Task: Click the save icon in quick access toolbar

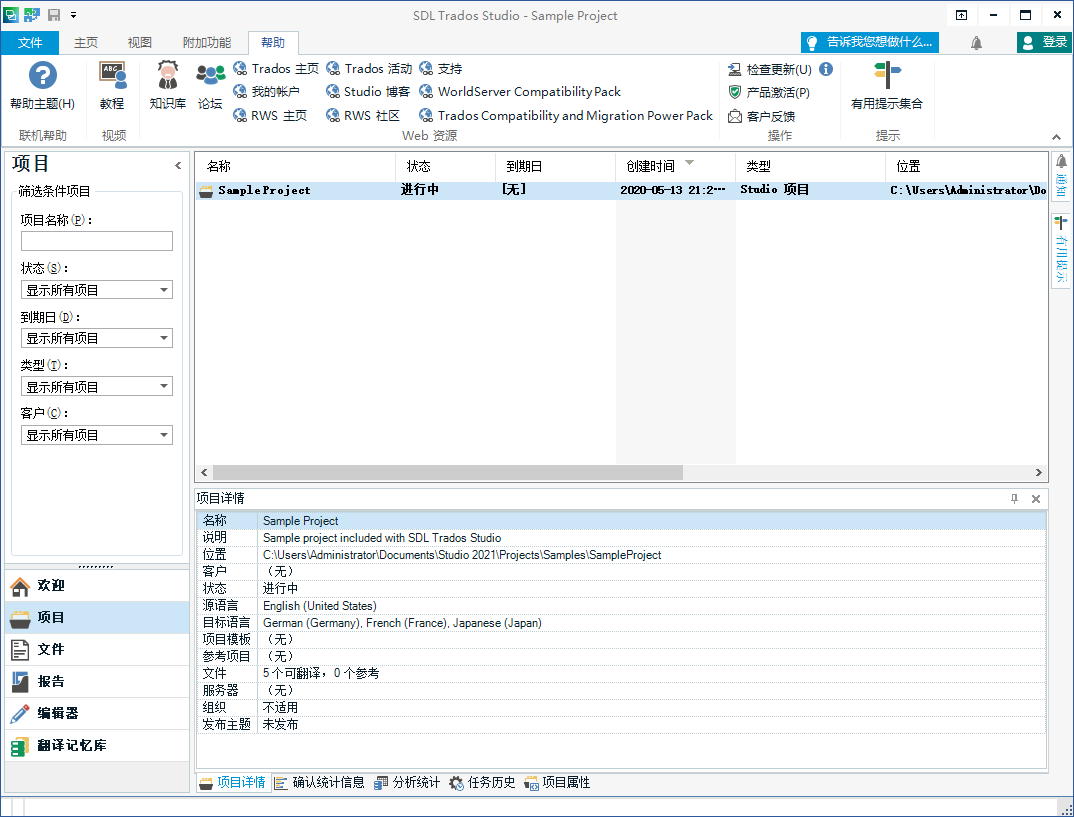Action: 53,14
